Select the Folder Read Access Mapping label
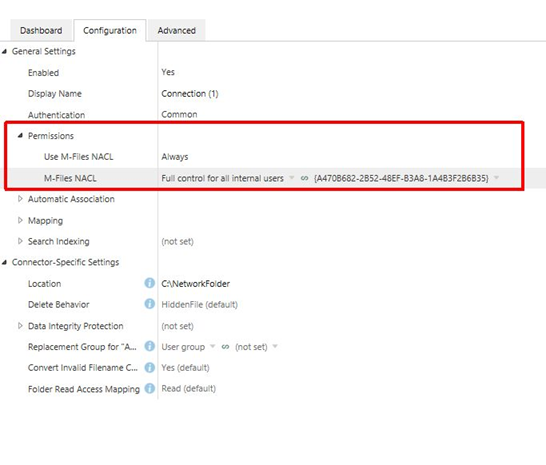Viewport: 546px width, 465px height. click(x=84, y=389)
